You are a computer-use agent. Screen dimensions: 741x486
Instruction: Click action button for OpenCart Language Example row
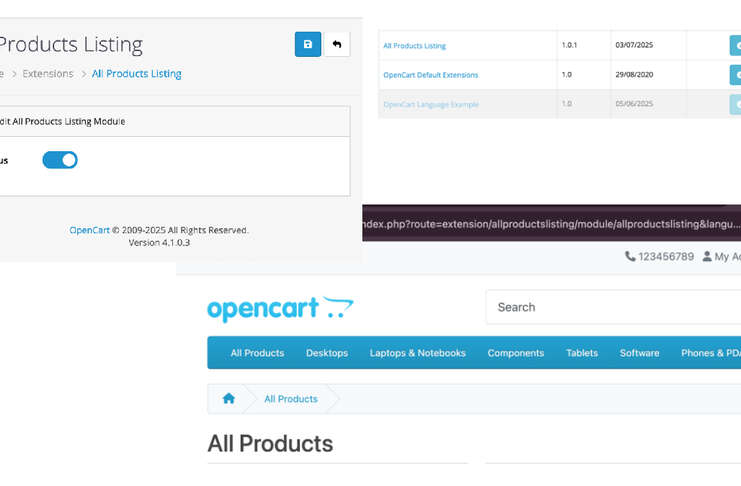tap(735, 104)
